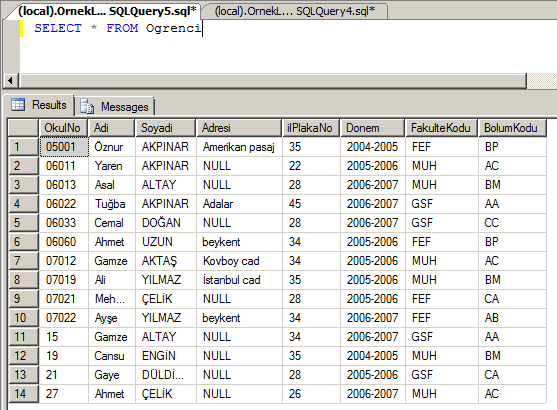Click the FakulteKodu column header
The width and height of the screenshot is (557, 410).
tap(441, 128)
